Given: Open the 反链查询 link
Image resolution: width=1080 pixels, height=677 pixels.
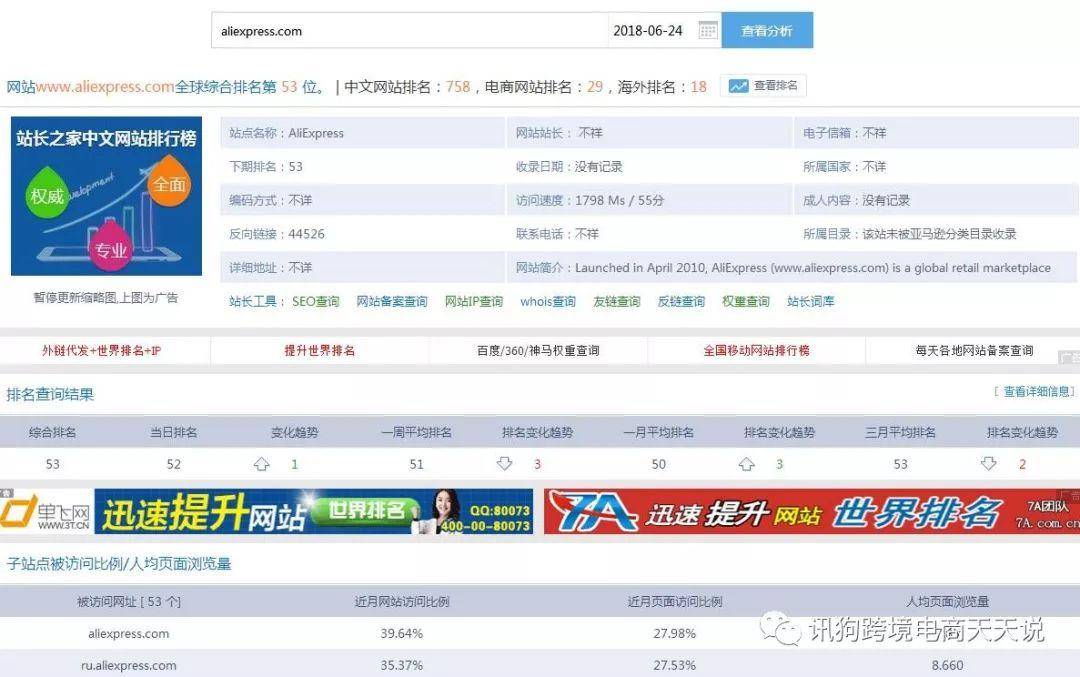Looking at the screenshot, I should click(681, 301).
